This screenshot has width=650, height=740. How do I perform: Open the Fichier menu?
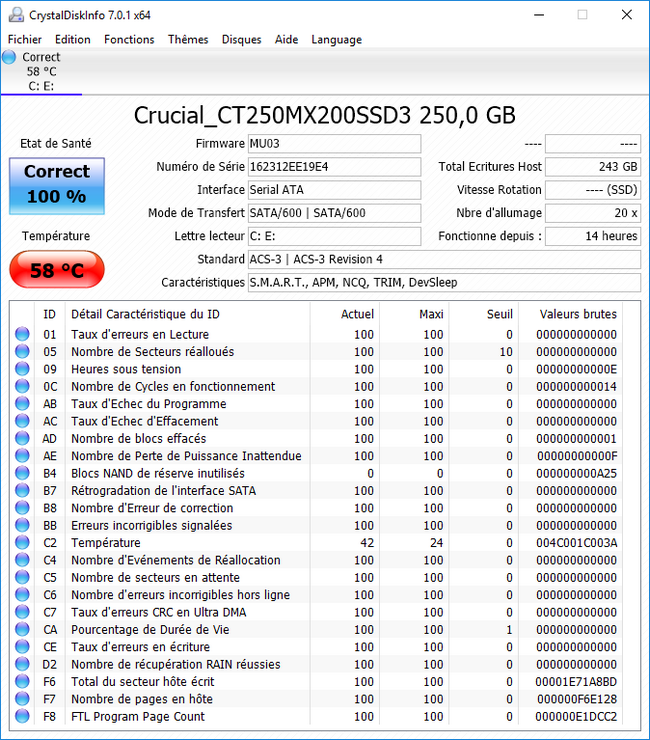coord(25,40)
